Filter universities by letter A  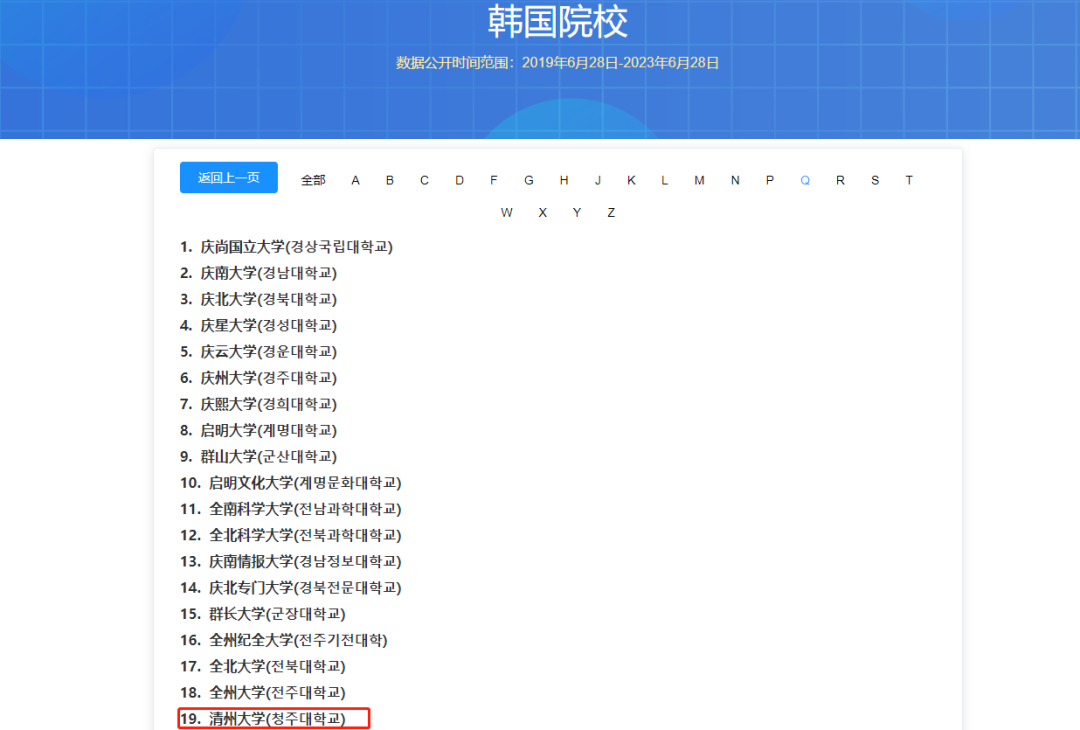click(355, 179)
